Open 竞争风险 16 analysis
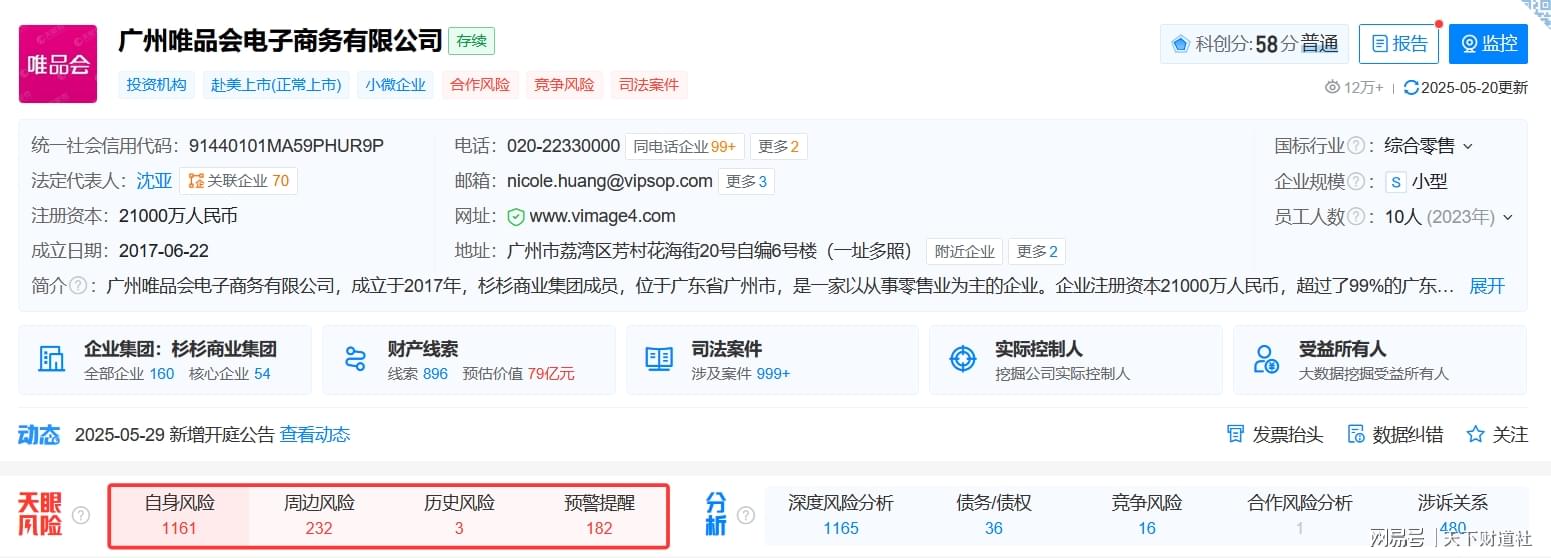 click(1147, 515)
